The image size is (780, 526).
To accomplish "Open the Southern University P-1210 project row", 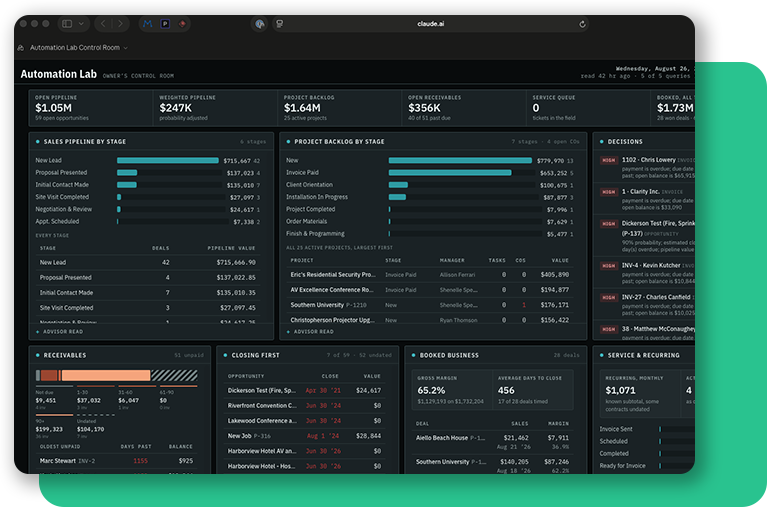I will (x=430, y=305).
